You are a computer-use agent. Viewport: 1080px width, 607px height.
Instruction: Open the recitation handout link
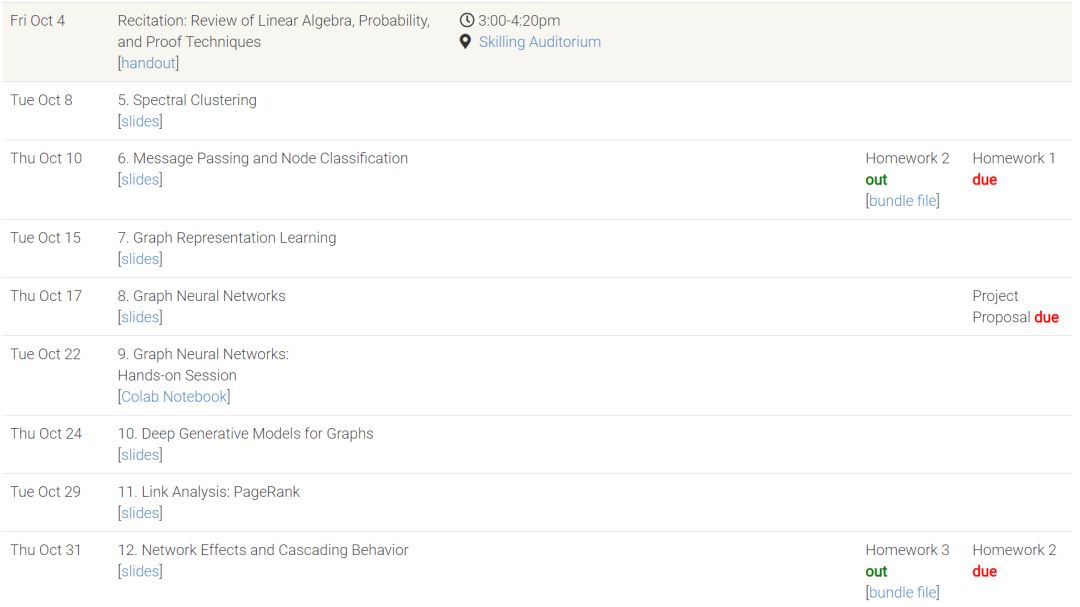tap(148, 63)
